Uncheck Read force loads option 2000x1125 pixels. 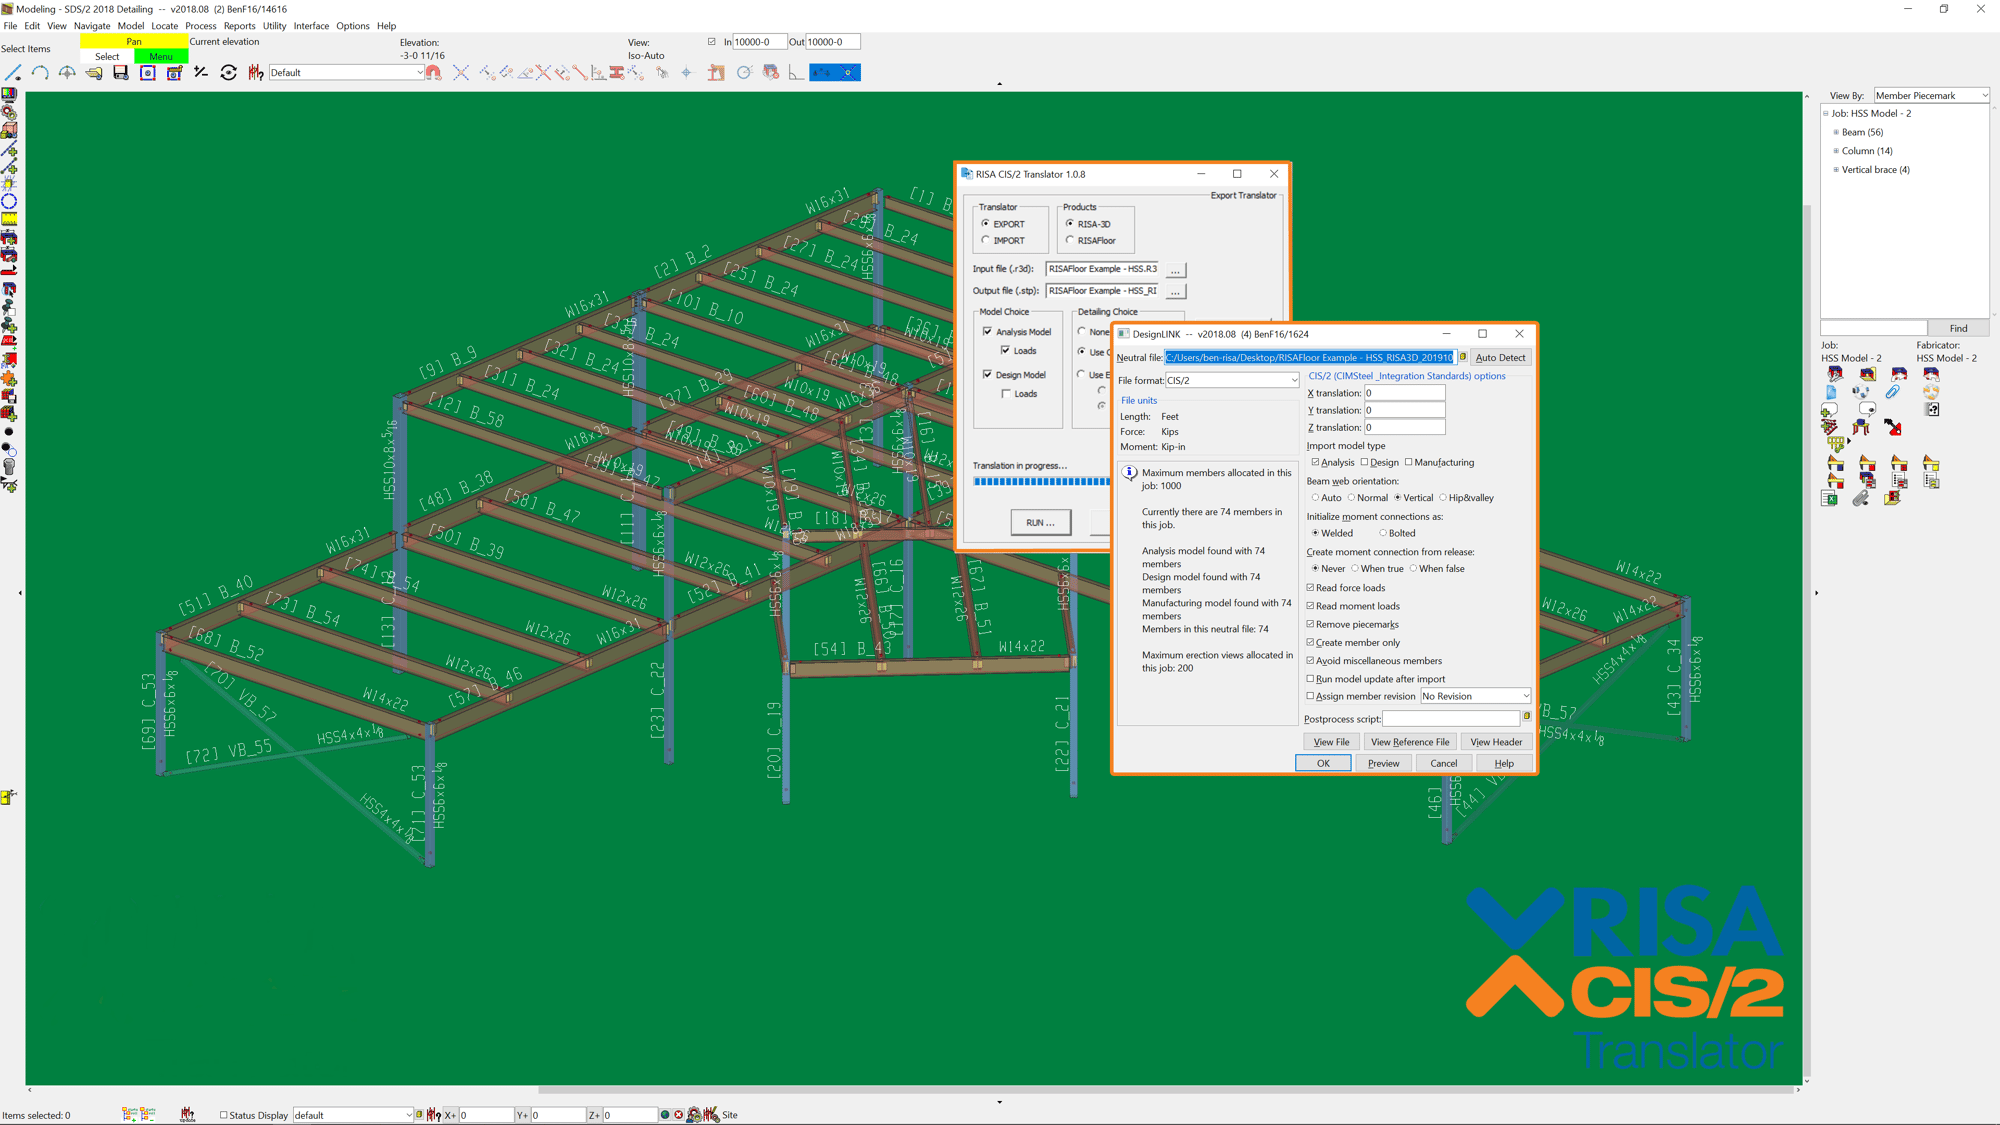(x=1310, y=588)
